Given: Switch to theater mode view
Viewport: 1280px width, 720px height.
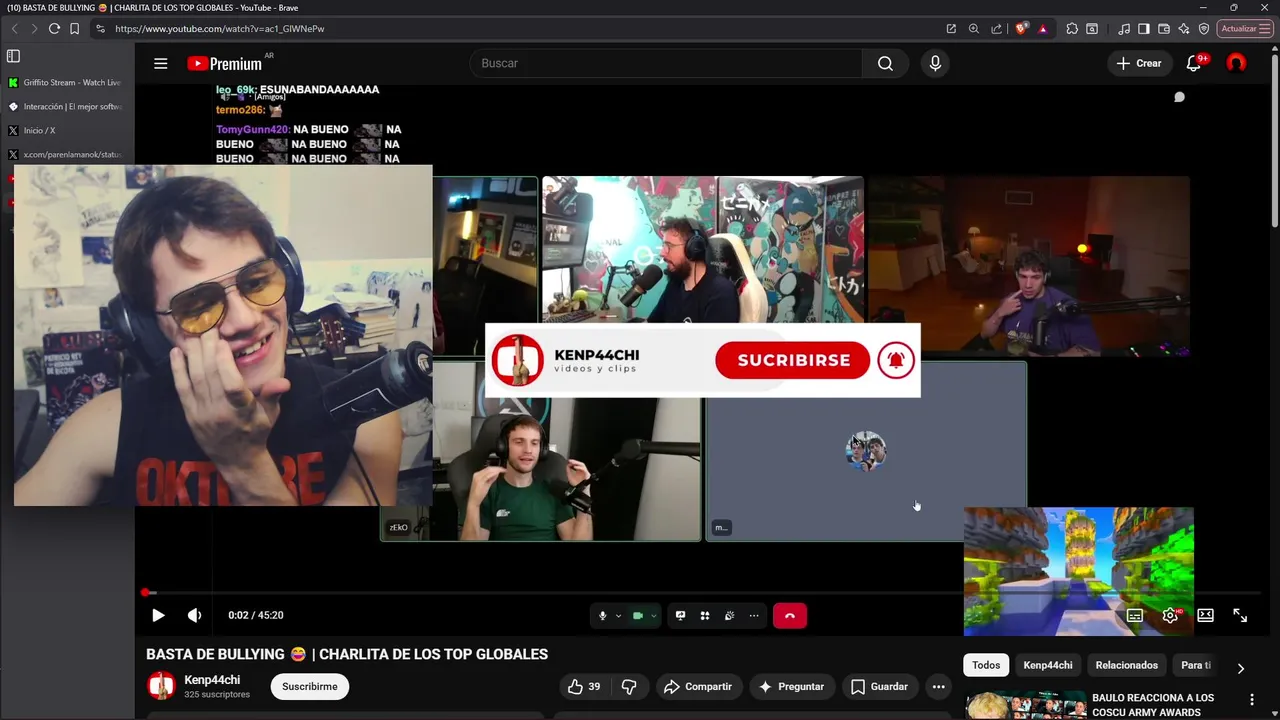Looking at the screenshot, I should click(1205, 615).
